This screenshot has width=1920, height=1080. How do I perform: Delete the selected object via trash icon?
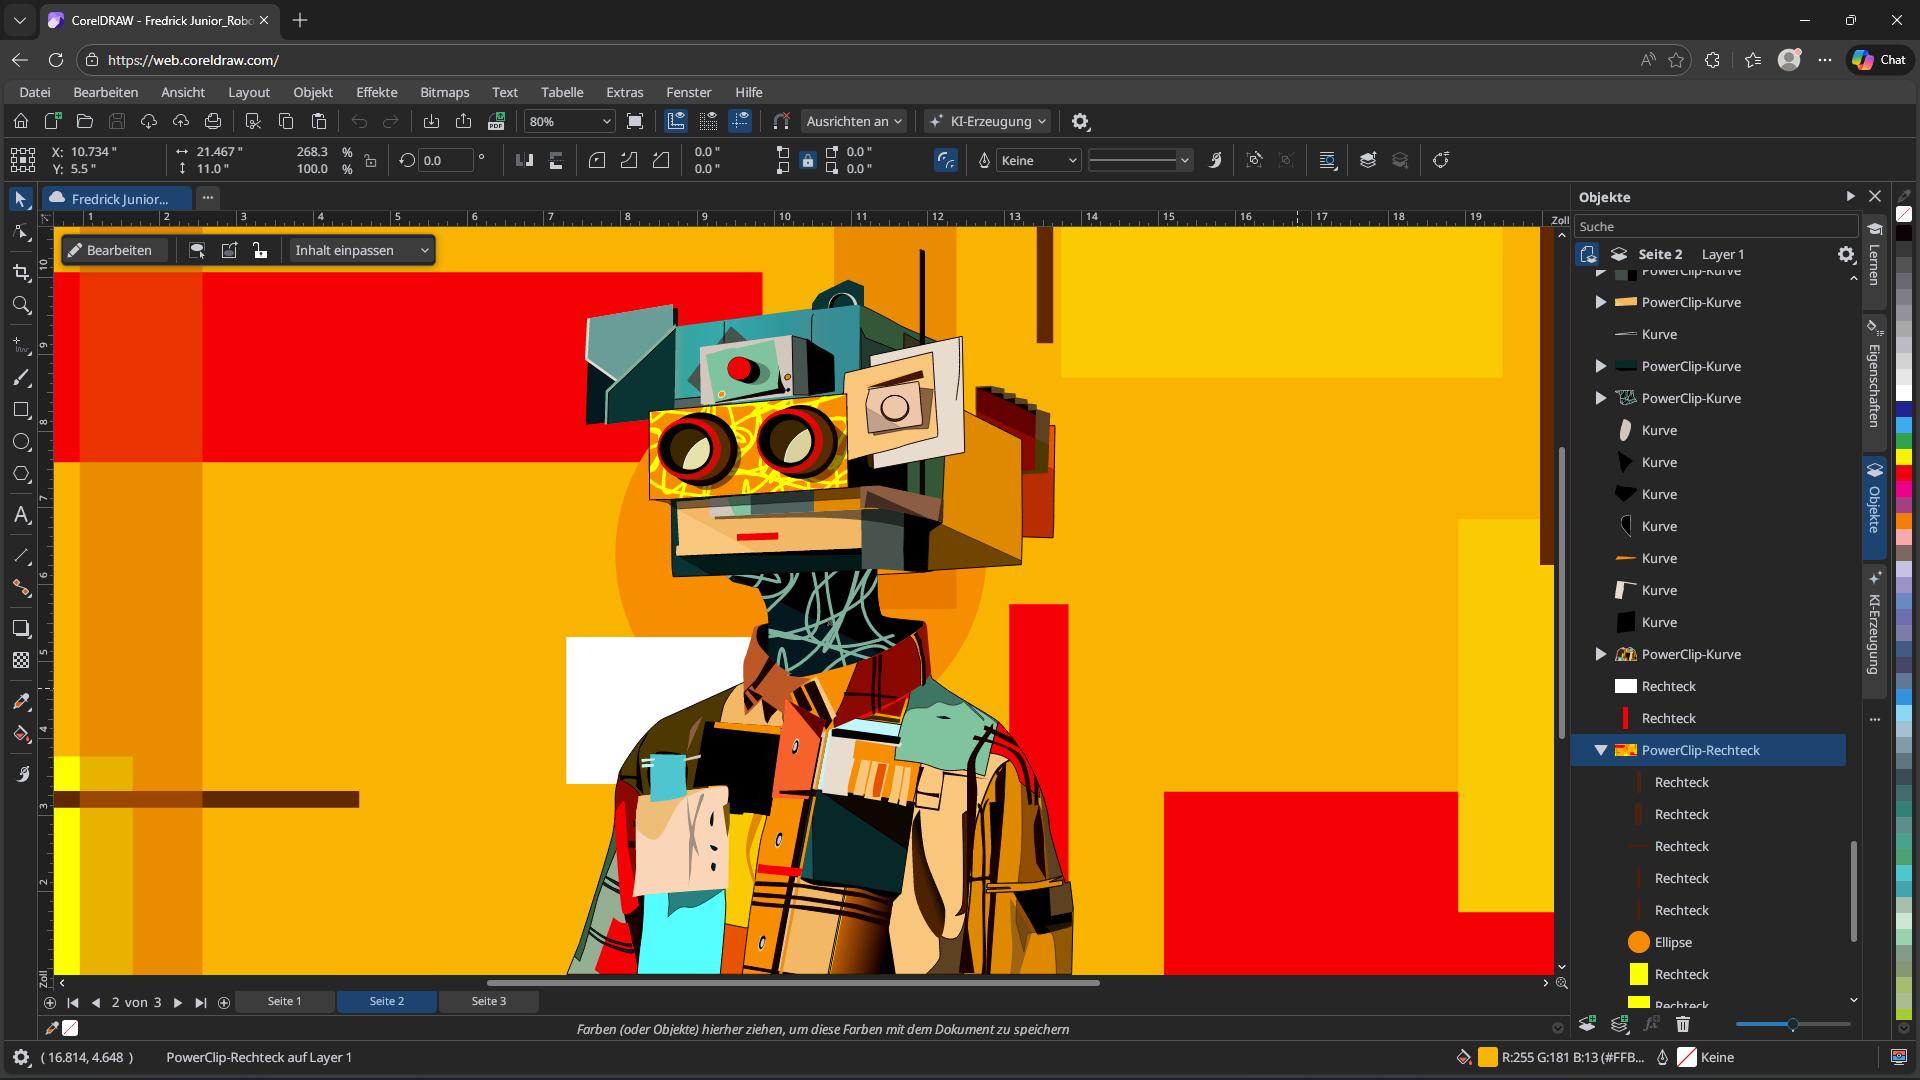[1683, 1024]
